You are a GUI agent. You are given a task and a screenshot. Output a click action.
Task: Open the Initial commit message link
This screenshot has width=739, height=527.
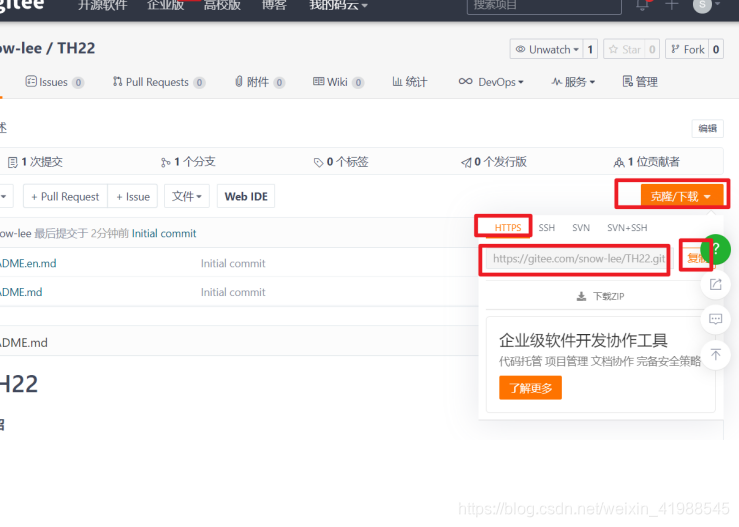coord(164,233)
